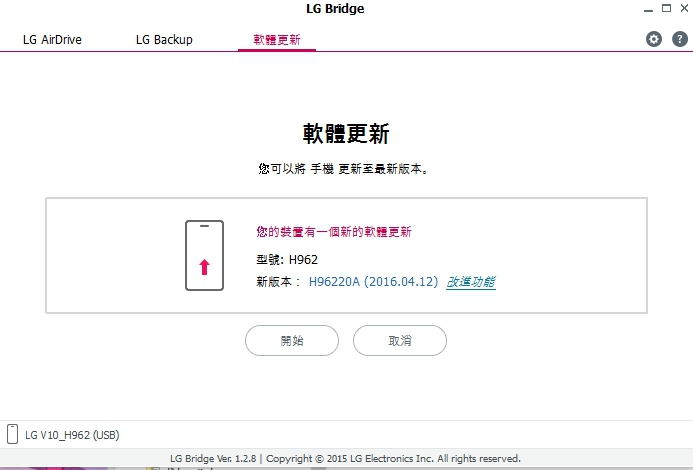
Task: Click the large 軟體更新 heading
Action: pos(346,134)
